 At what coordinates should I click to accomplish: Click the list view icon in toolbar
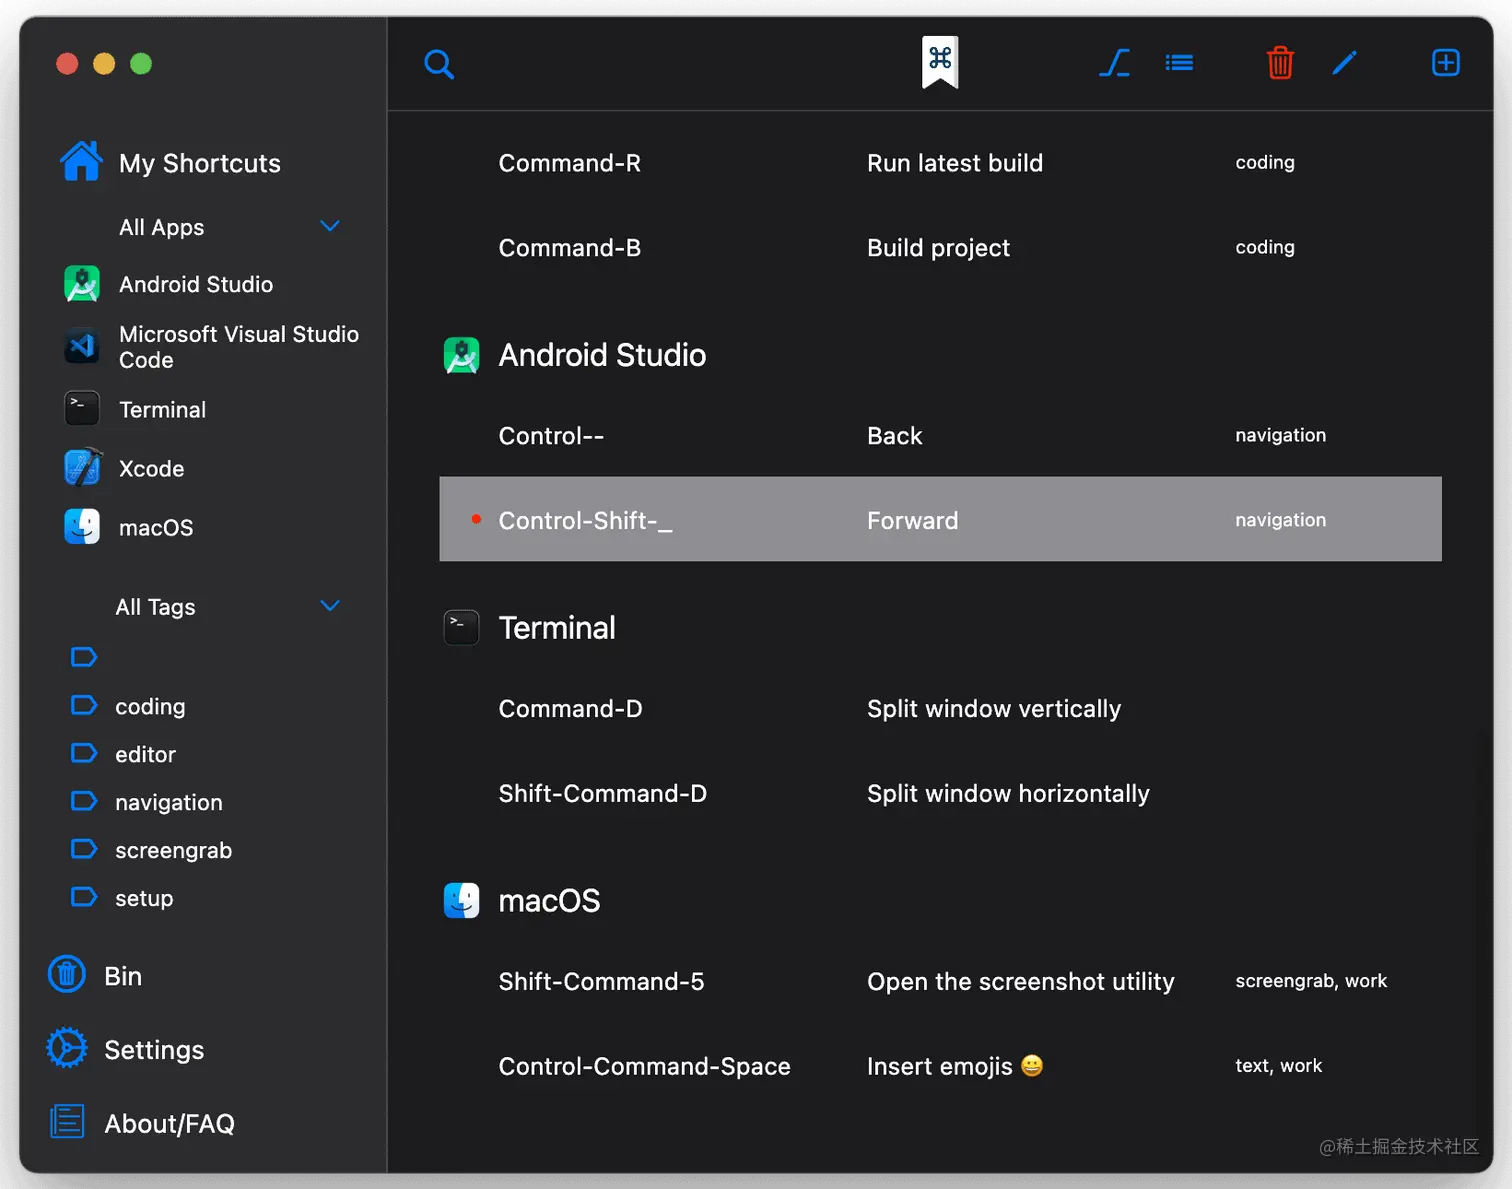[1179, 63]
